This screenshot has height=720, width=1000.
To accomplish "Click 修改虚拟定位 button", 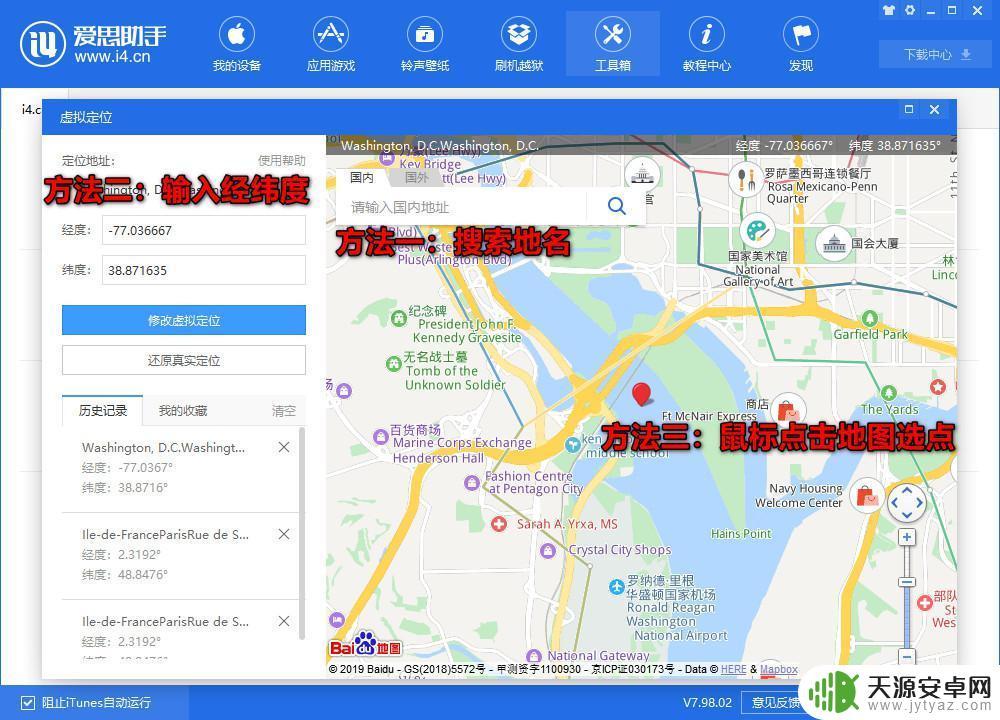I will click(184, 320).
